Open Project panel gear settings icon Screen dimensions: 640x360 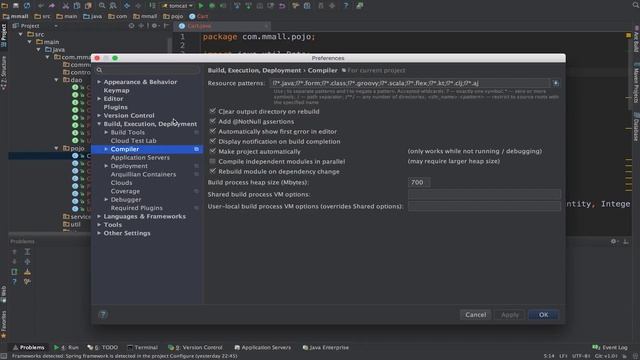pos(154,25)
